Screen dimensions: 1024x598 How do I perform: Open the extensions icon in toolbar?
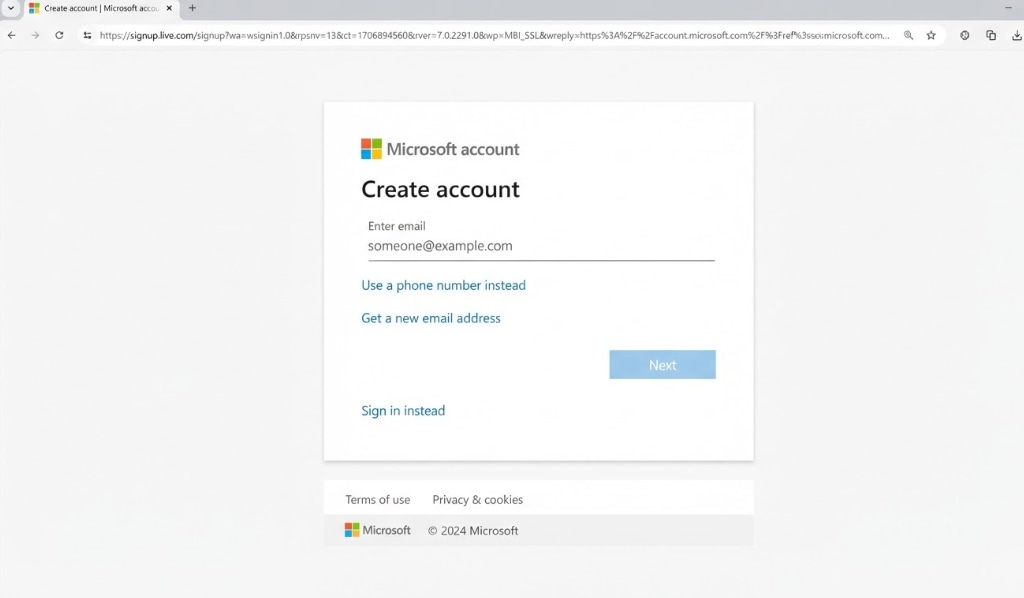pyautogui.click(x=965, y=35)
